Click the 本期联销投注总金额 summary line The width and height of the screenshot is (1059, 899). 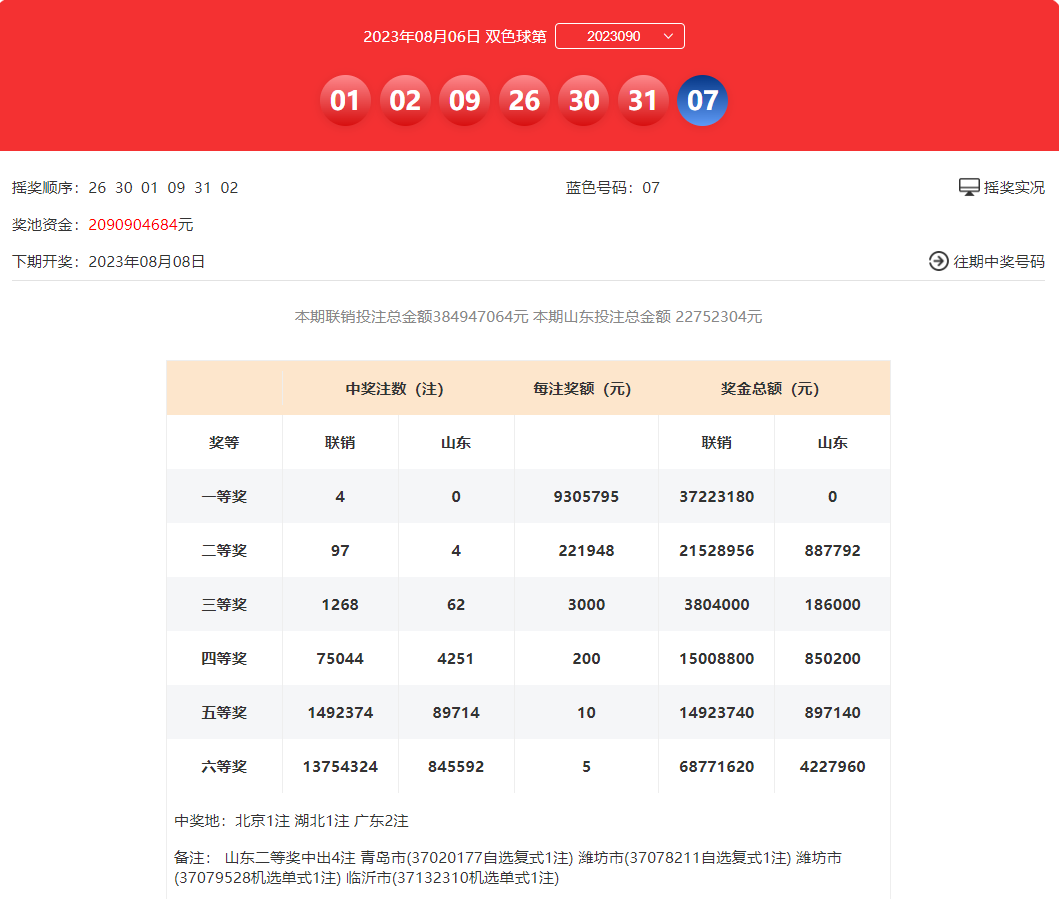coord(528,317)
